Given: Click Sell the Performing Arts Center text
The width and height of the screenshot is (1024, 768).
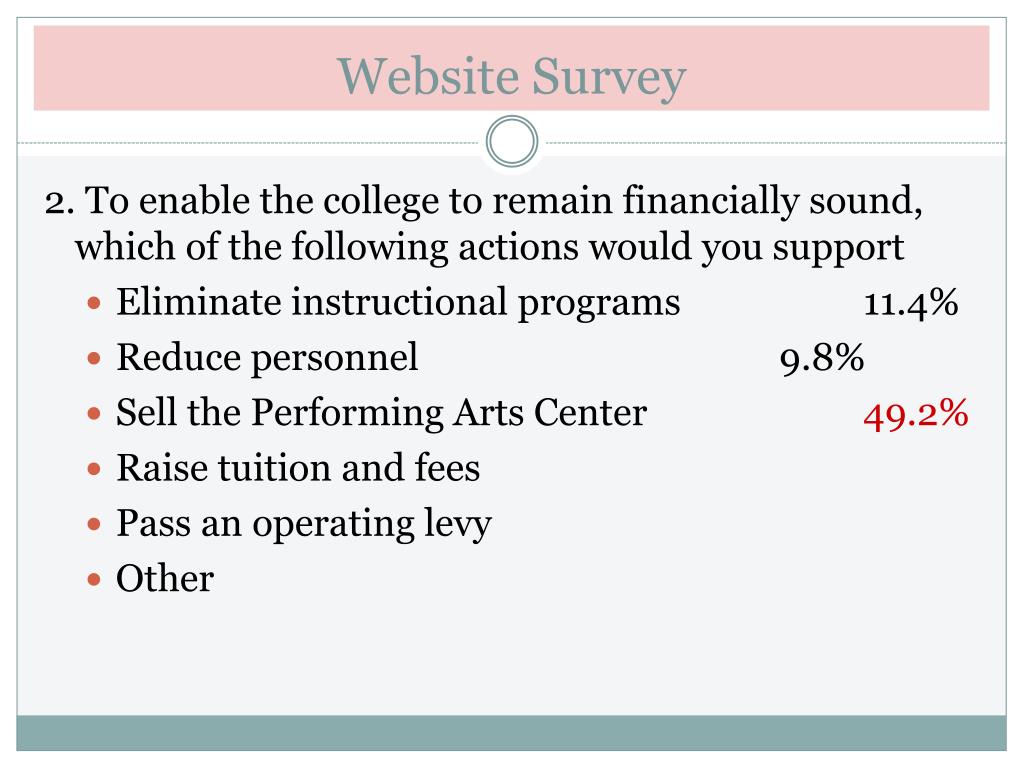Looking at the screenshot, I should coord(381,413).
